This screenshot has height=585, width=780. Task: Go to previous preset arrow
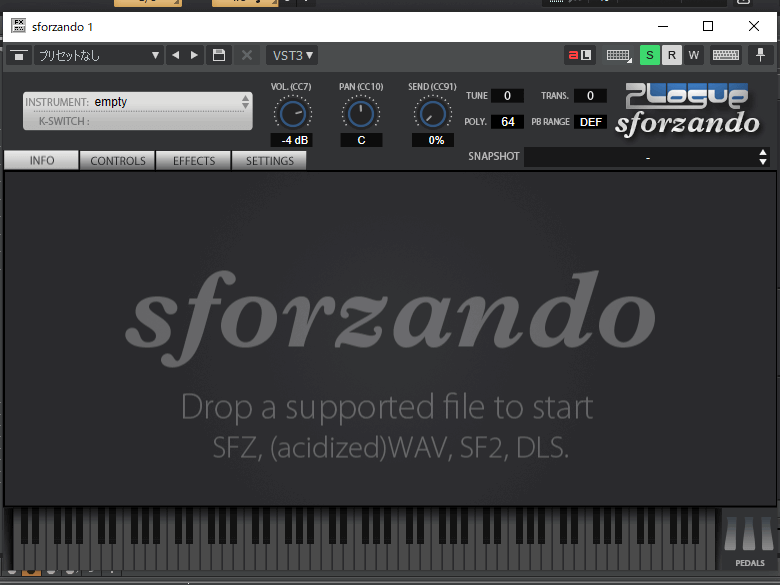(175, 55)
